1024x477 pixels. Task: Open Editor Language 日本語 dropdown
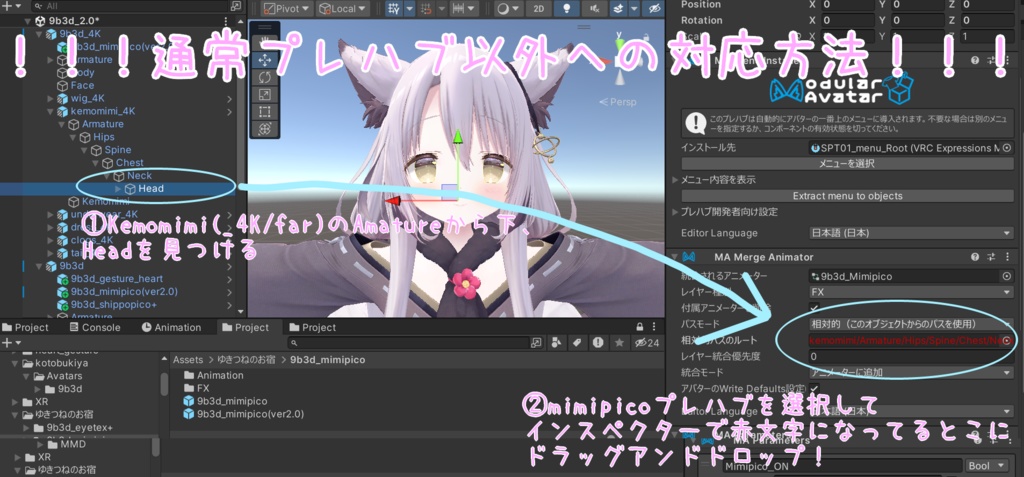(x=910, y=233)
